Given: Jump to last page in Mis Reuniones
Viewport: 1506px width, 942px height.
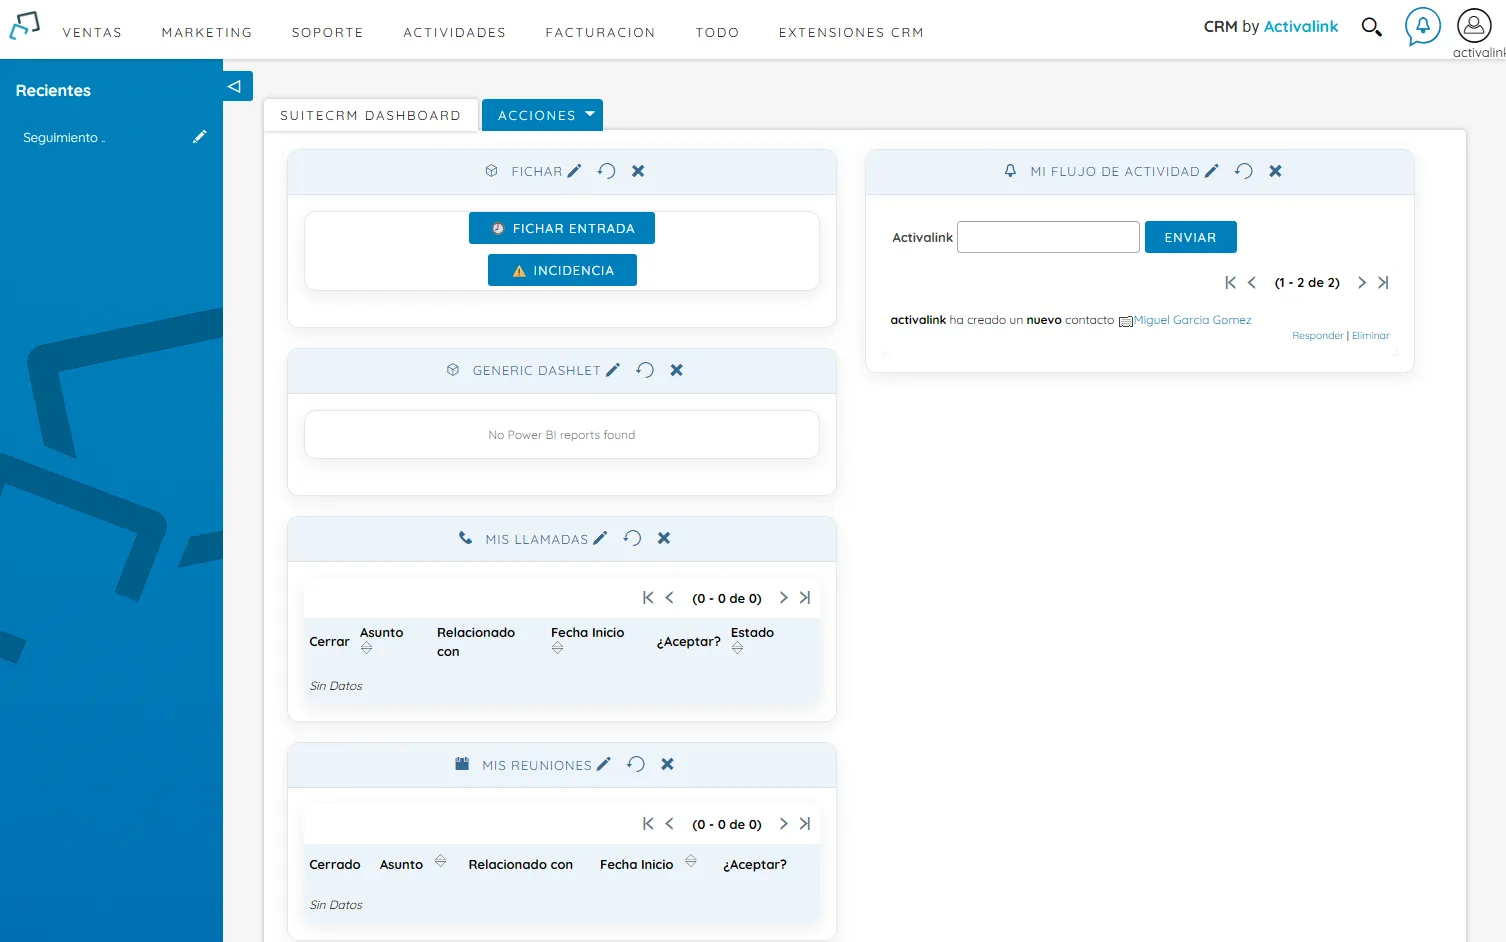Looking at the screenshot, I should click(x=805, y=824).
